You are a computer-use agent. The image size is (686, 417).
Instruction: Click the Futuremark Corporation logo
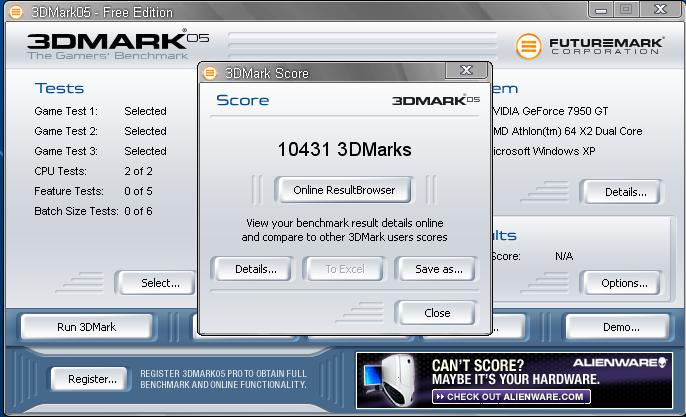(589, 46)
